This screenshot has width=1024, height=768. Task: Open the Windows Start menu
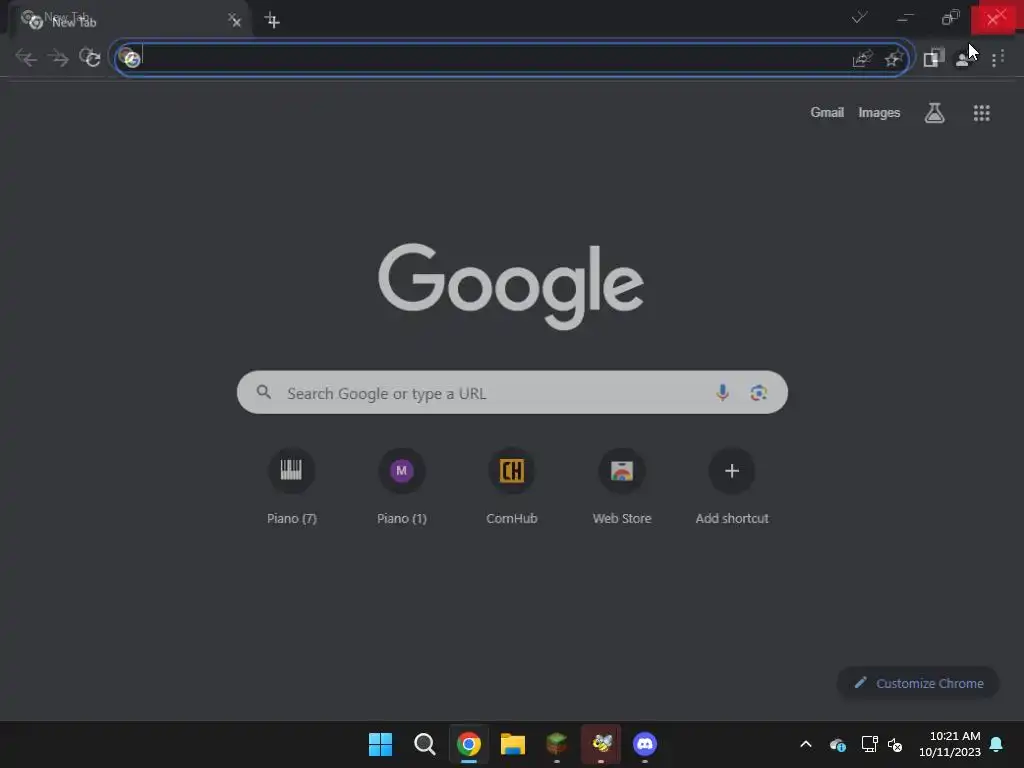coord(380,744)
